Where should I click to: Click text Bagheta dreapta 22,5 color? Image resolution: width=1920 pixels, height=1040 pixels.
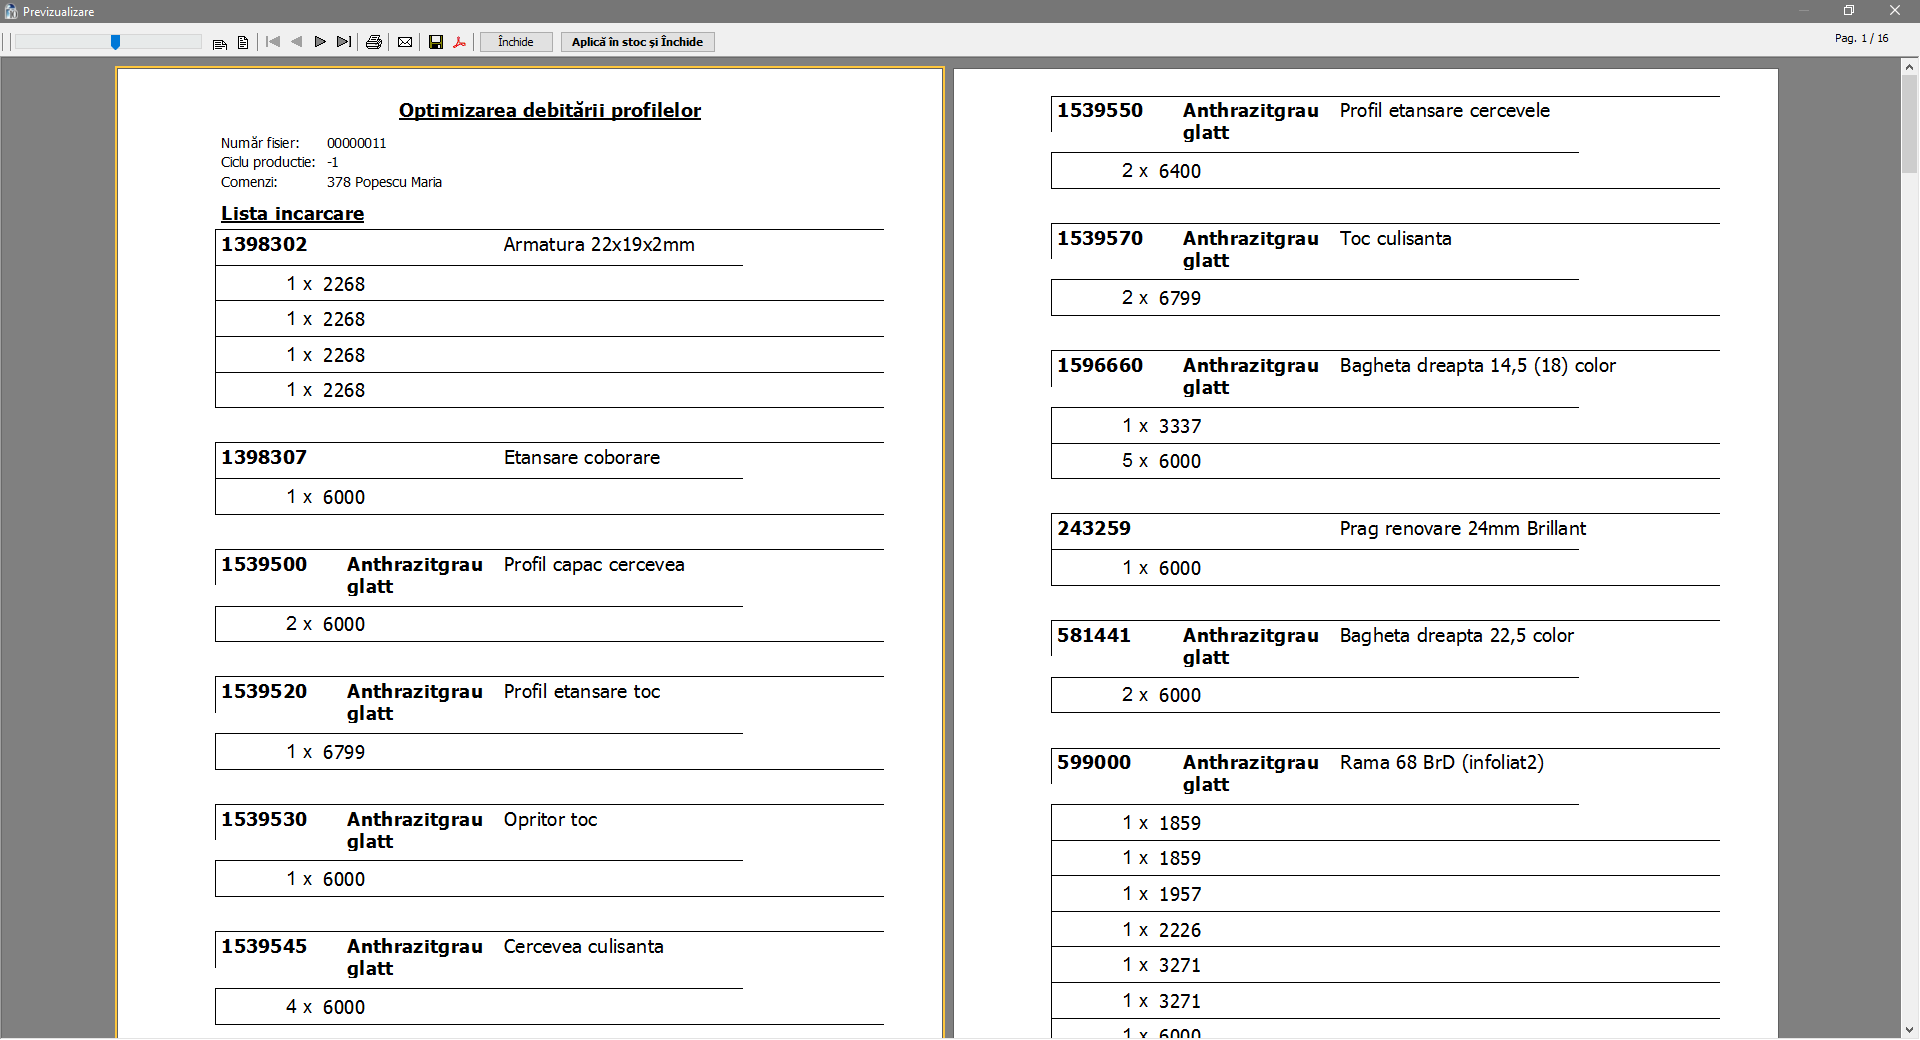tap(1457, 635)
